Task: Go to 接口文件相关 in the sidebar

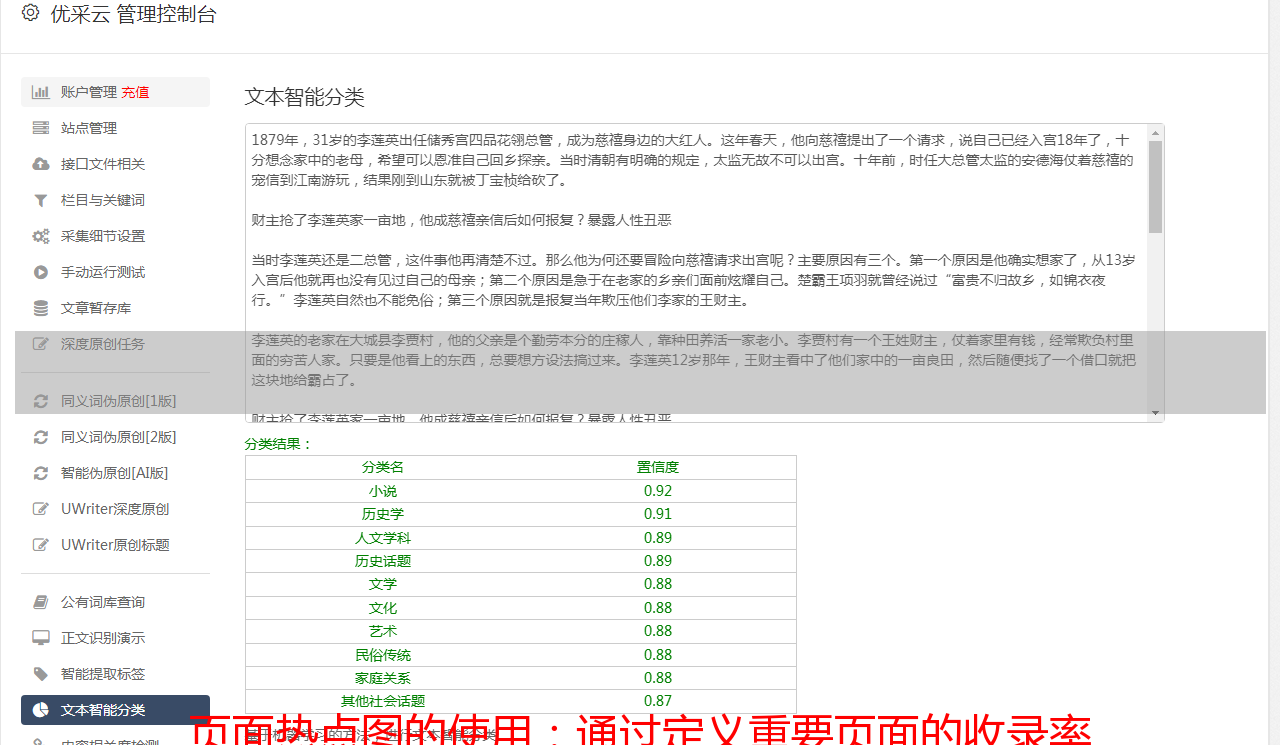Action: pos(115,164)
